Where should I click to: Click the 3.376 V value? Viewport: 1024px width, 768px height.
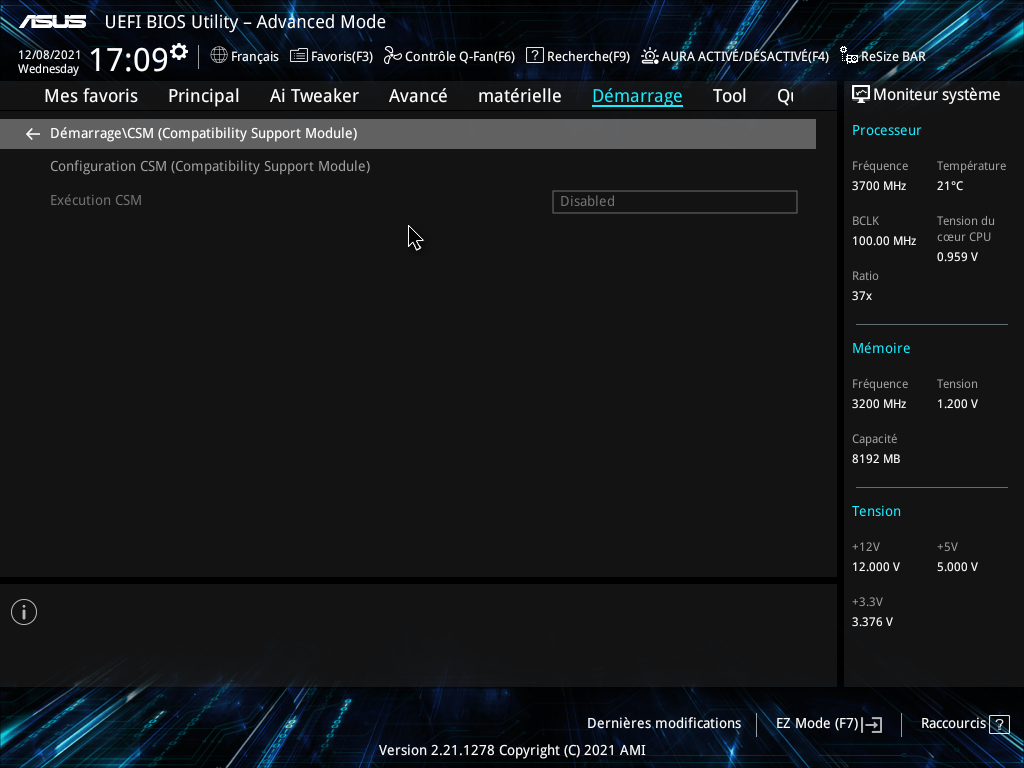coord(872,622)
